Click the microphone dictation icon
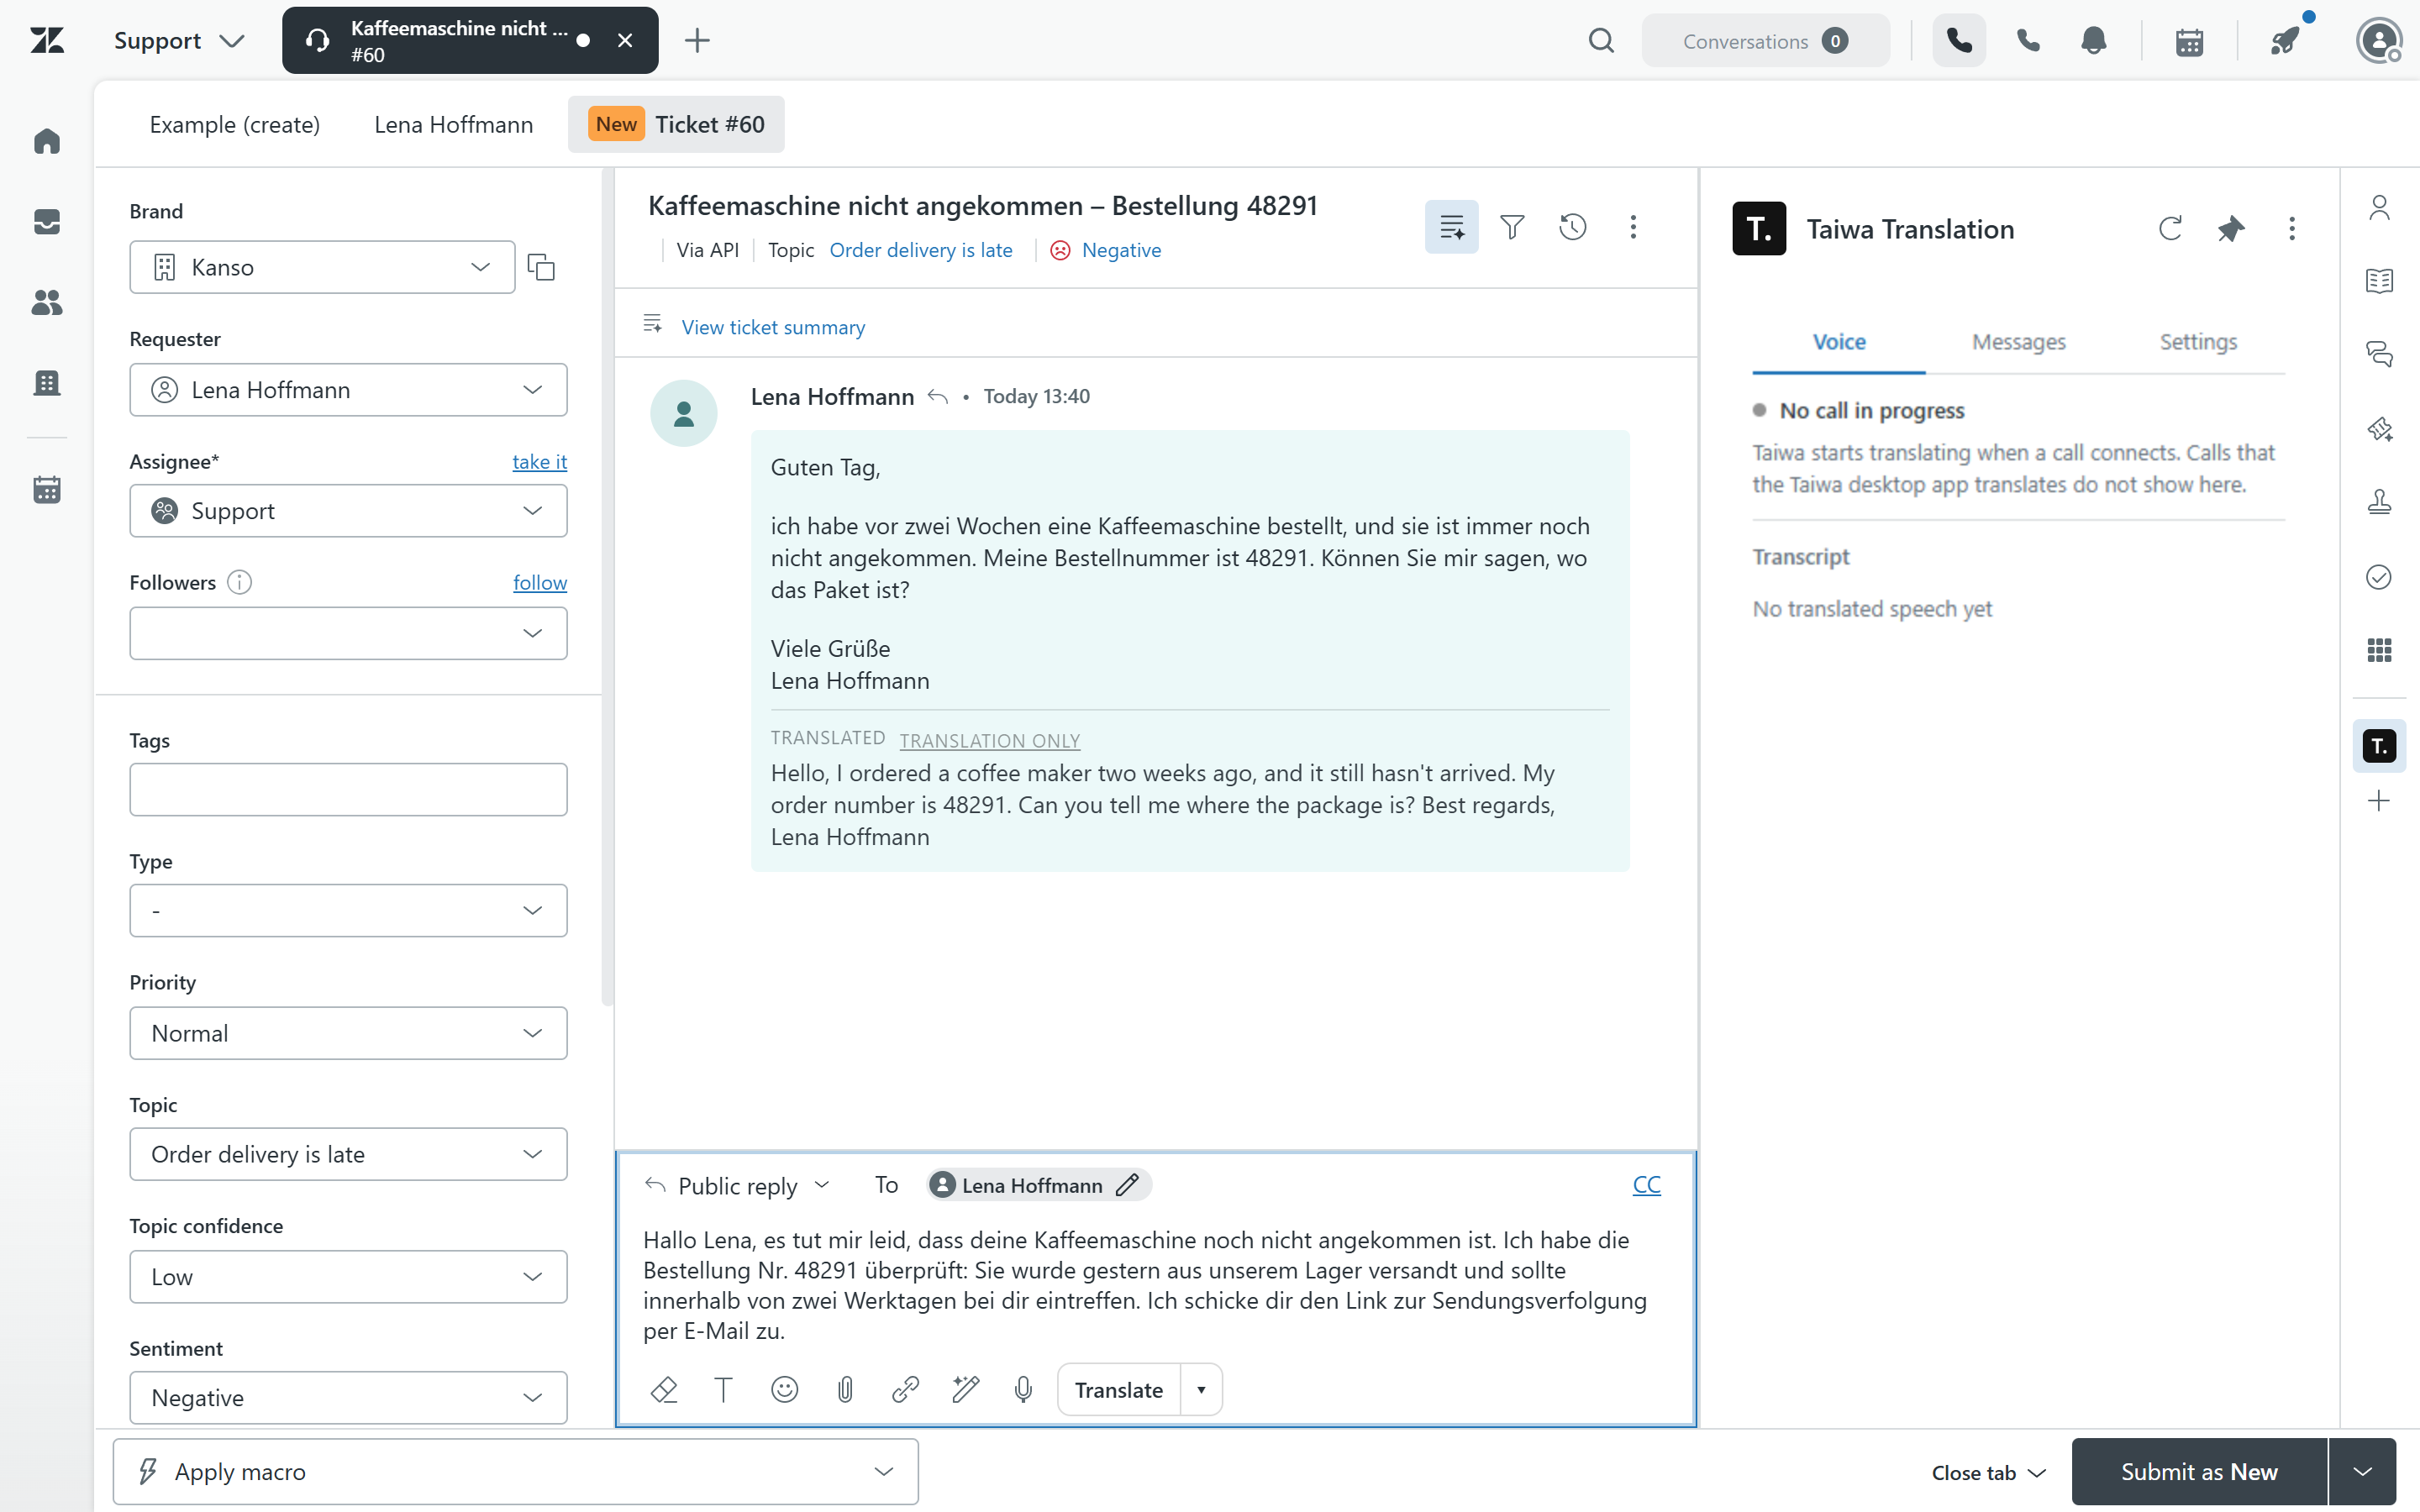 point(1023,1390)
